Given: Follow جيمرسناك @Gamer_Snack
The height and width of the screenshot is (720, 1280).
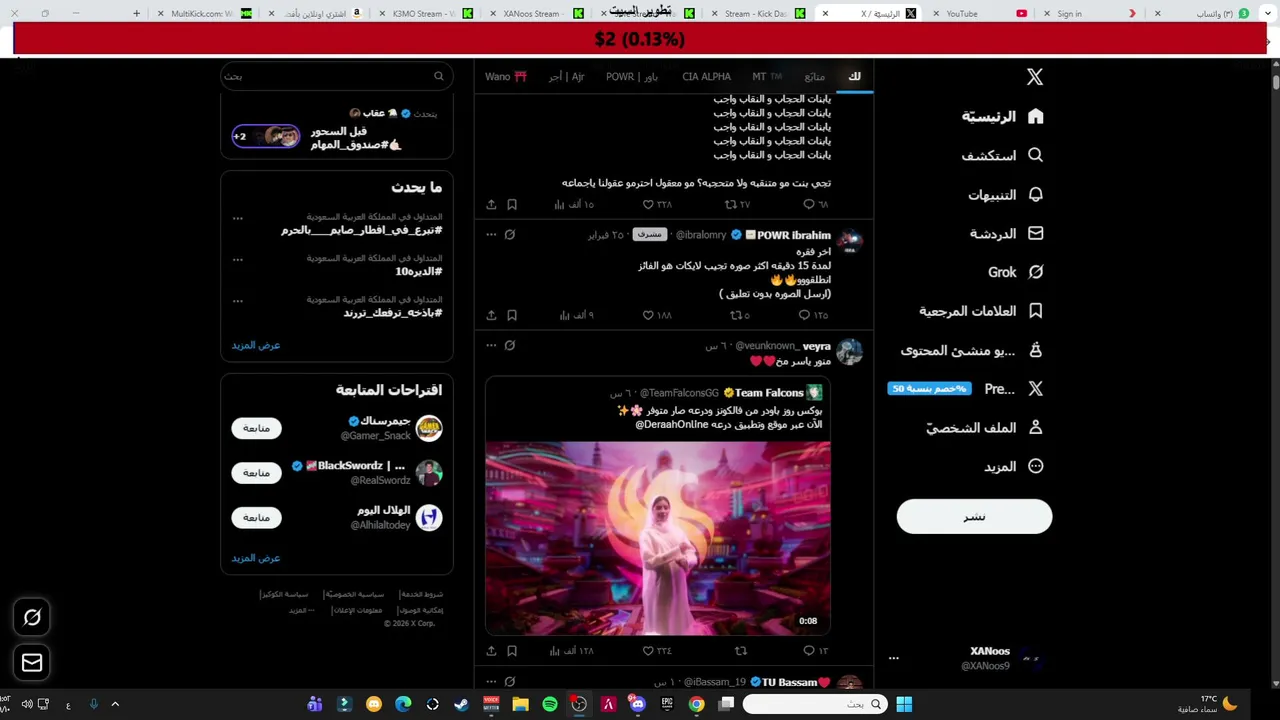Looking at the screenshot, I should tap(257, 428).
